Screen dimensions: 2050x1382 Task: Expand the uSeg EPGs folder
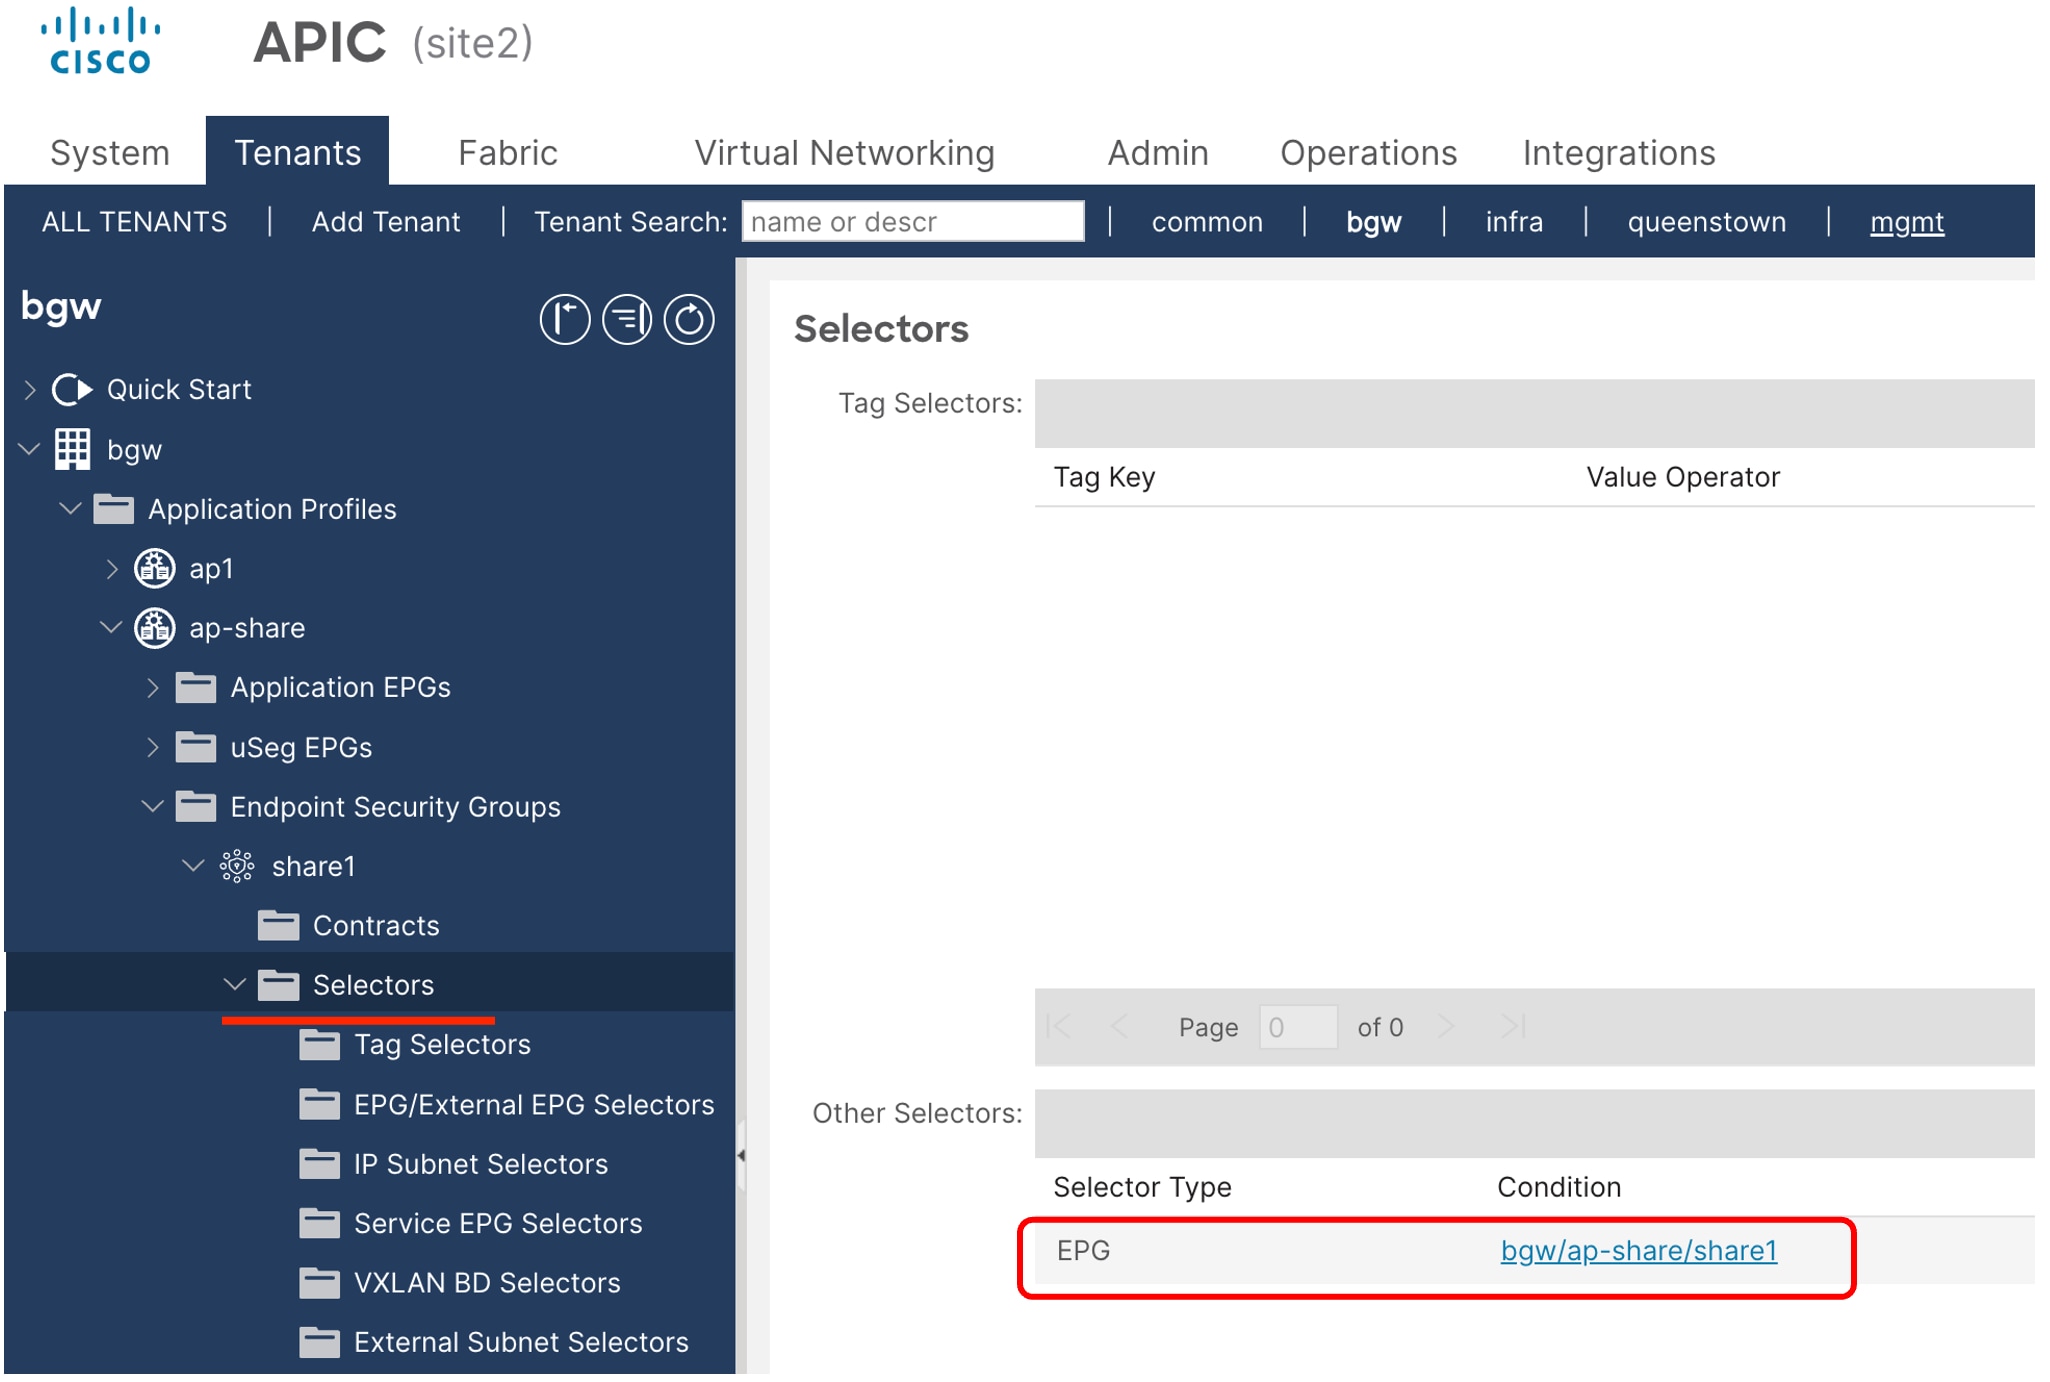coord(153,747)
